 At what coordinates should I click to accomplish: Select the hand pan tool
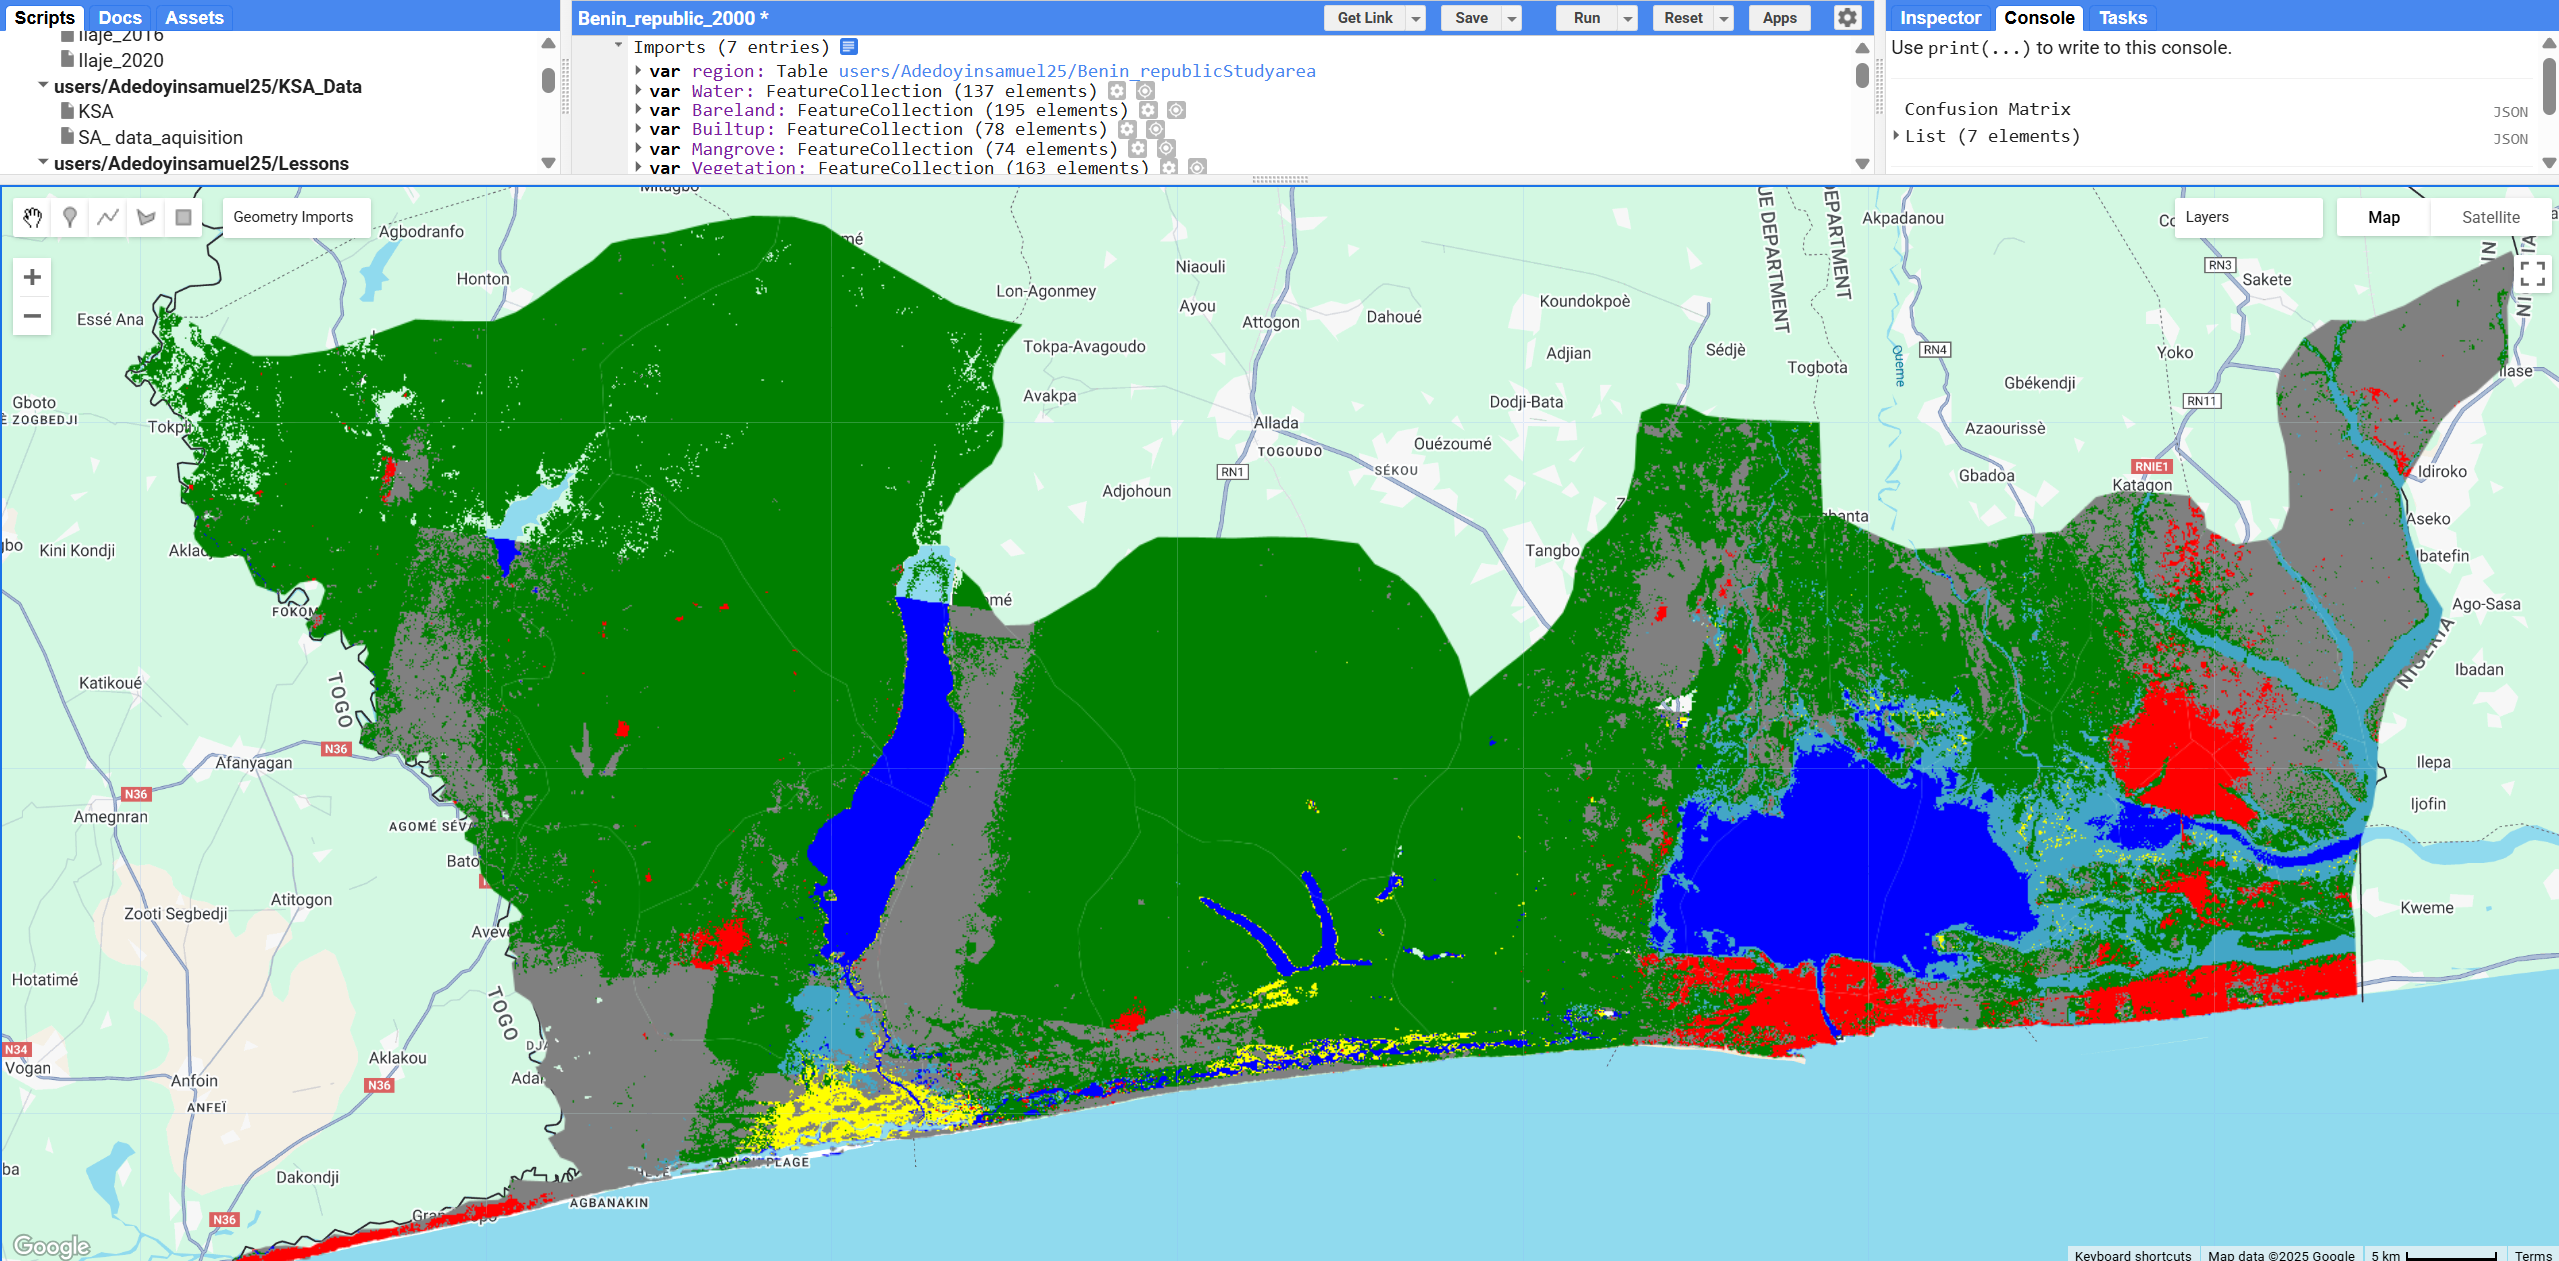[32, 217]
